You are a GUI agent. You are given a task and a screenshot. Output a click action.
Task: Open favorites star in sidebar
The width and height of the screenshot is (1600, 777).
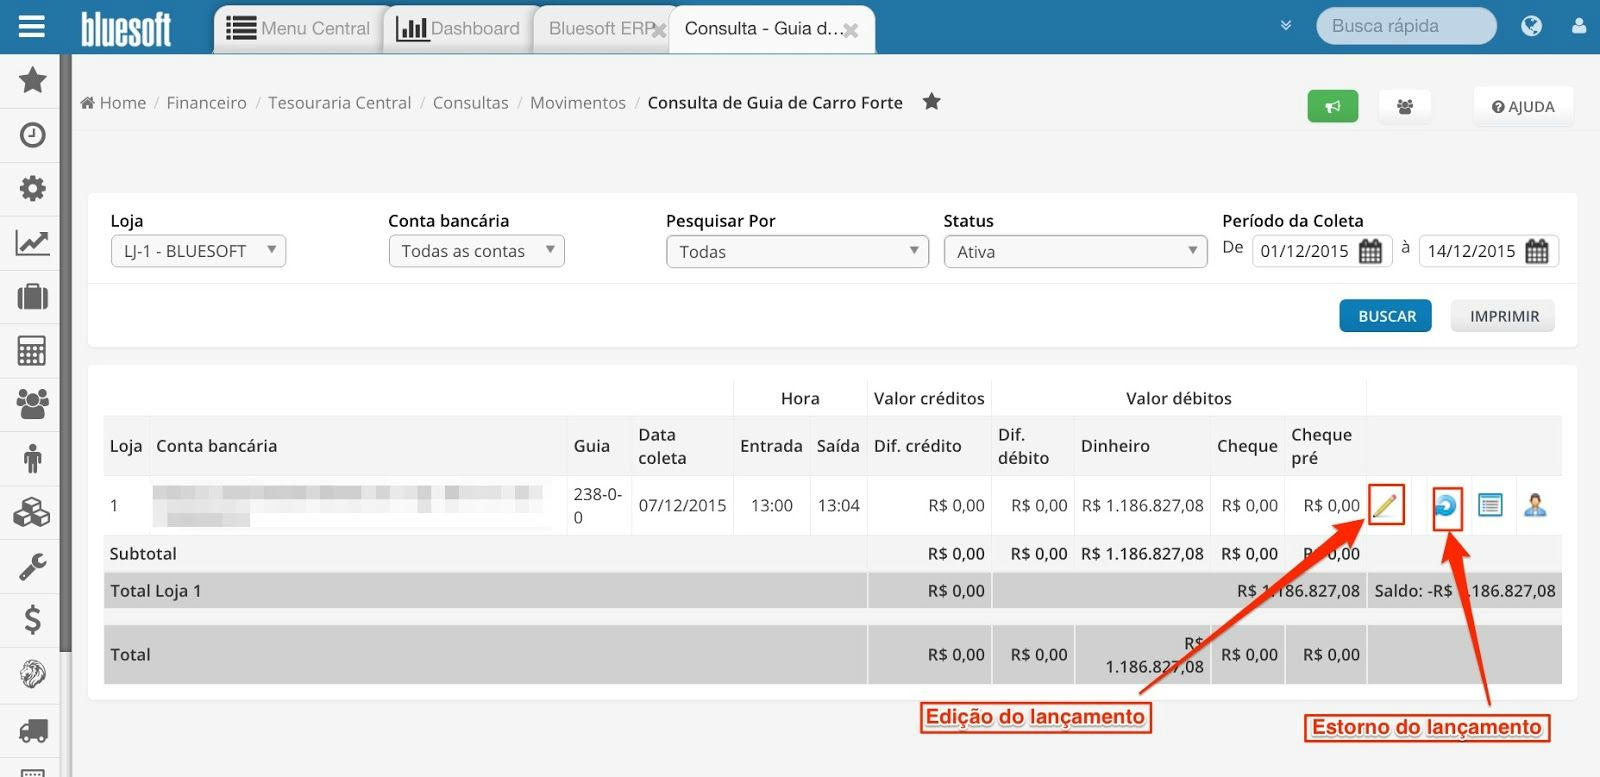pos(33,80)
